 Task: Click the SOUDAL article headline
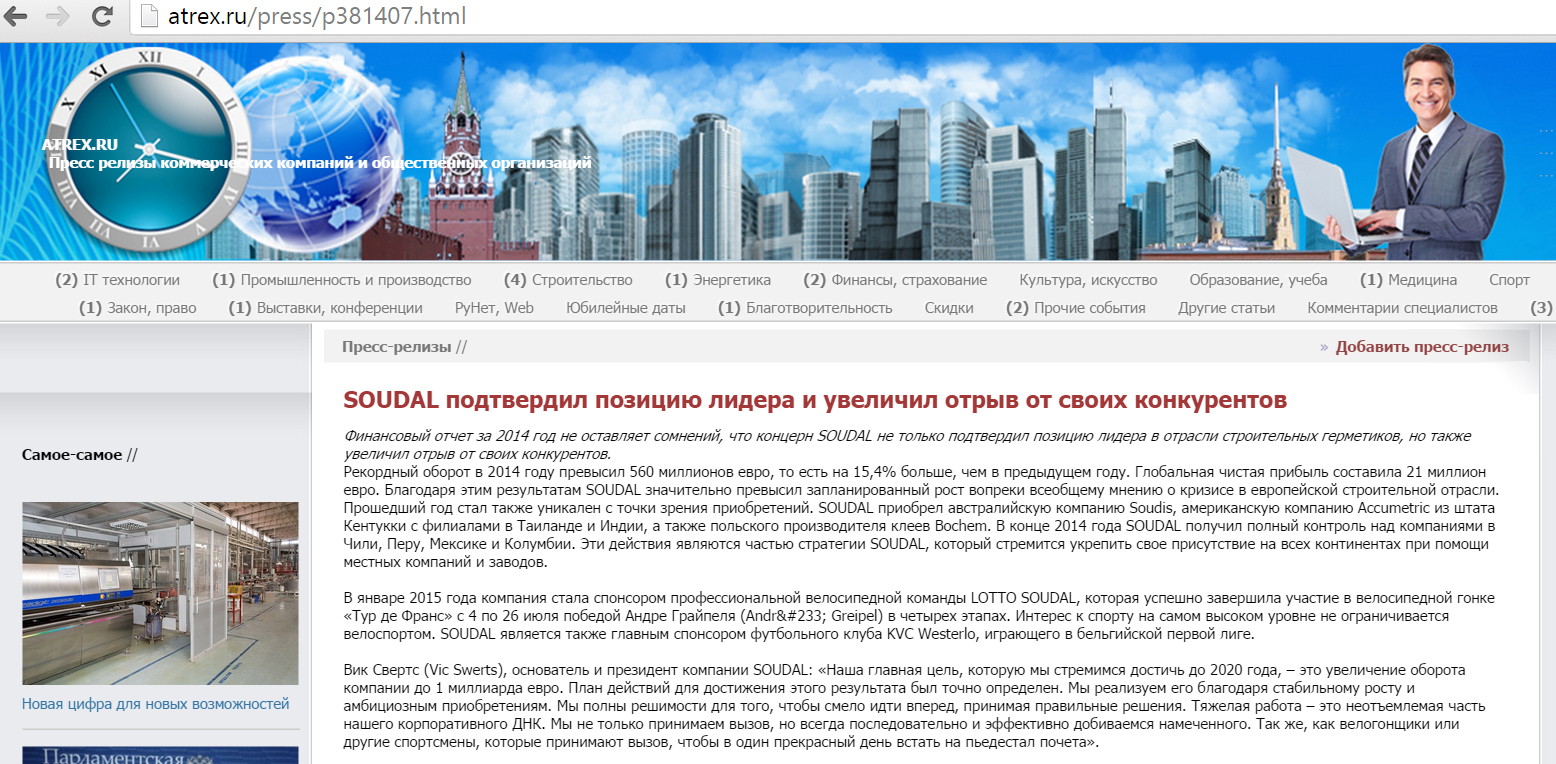tap(815, 400)
